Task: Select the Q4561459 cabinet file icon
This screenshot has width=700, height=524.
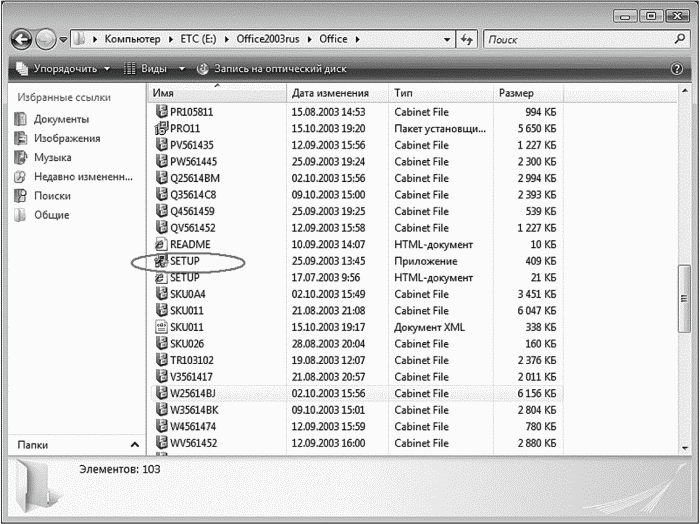Action: pos(161,211)
